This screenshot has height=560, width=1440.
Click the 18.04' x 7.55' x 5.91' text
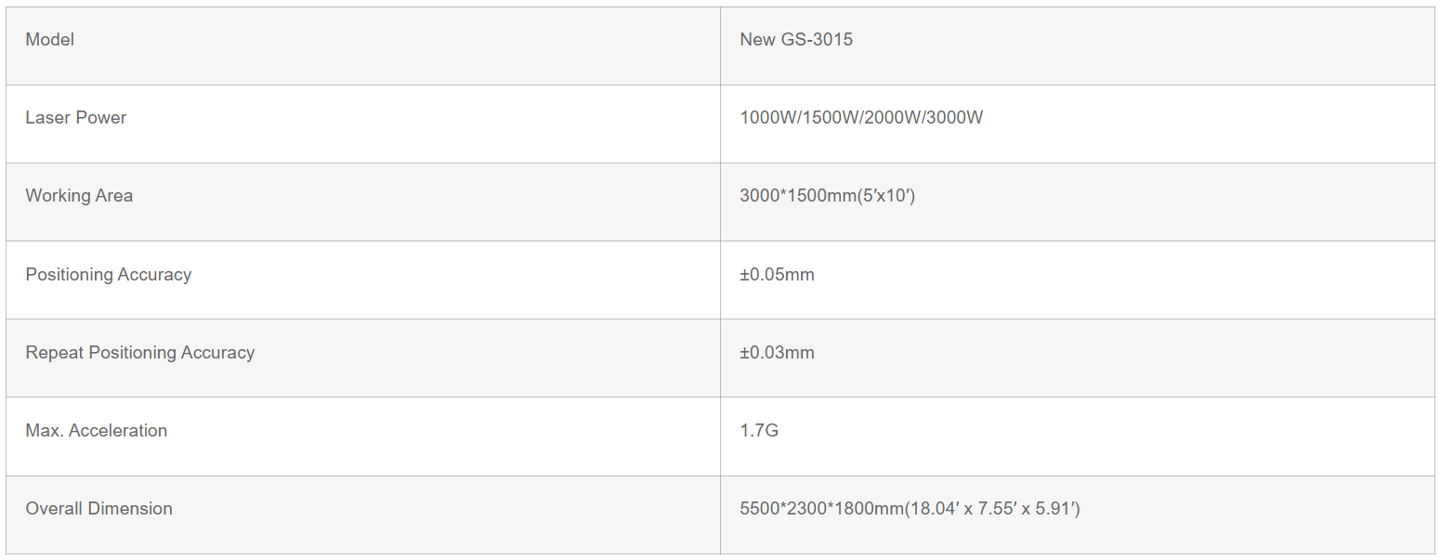991,508
